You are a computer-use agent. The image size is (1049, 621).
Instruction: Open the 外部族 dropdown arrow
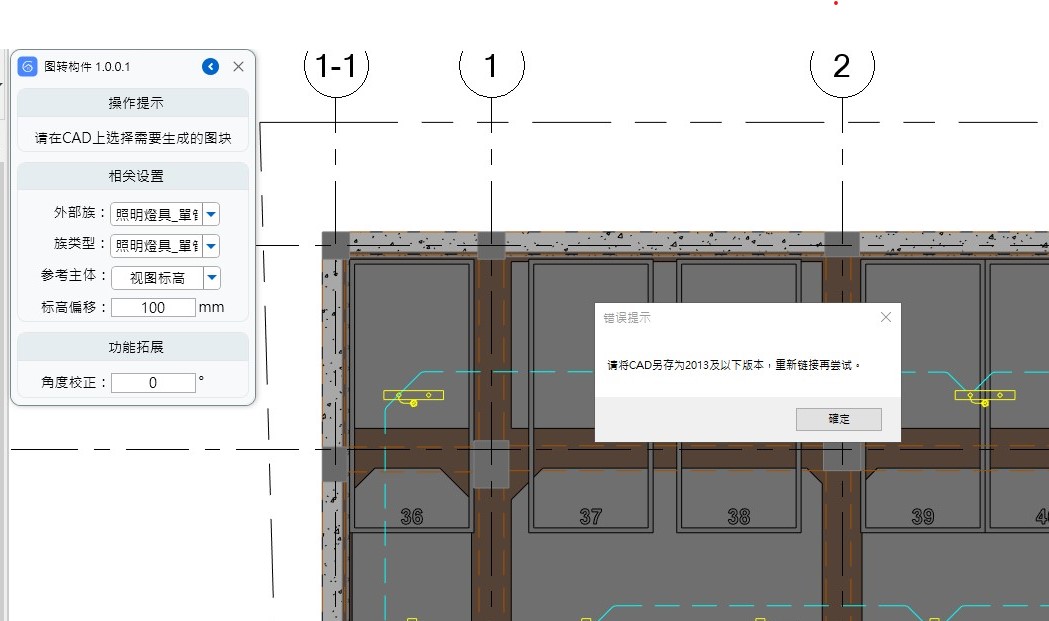click(211, 214)
